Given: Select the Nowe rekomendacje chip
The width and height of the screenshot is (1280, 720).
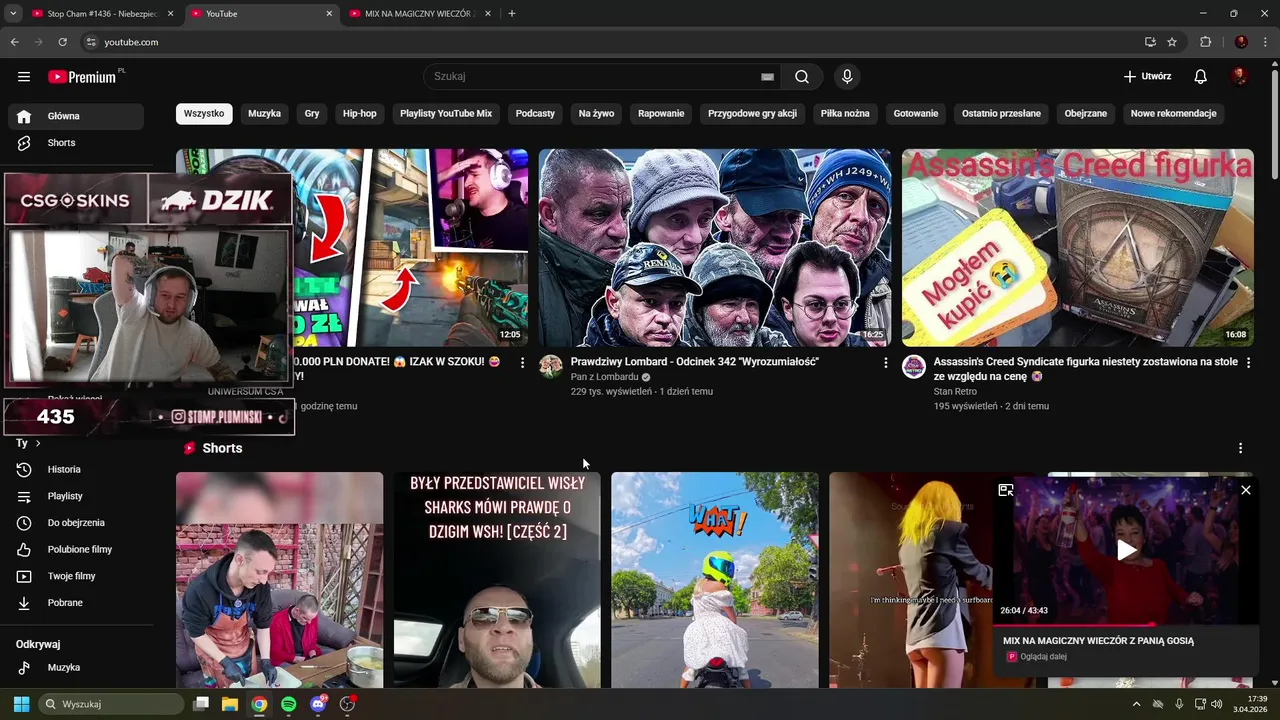Looking at the screenshot, I should [1173, 114].
